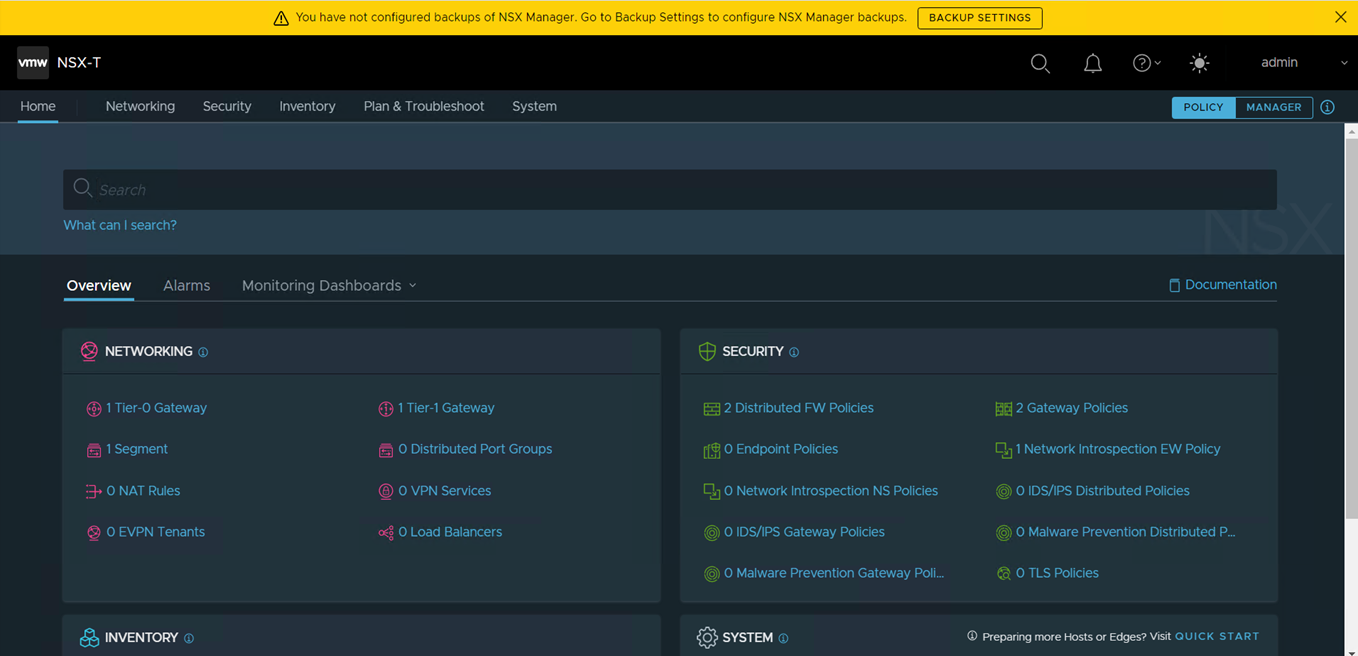Screen dimensions: 1358x656
Task: Switch to Manager mode
Action: [1273, 107]
